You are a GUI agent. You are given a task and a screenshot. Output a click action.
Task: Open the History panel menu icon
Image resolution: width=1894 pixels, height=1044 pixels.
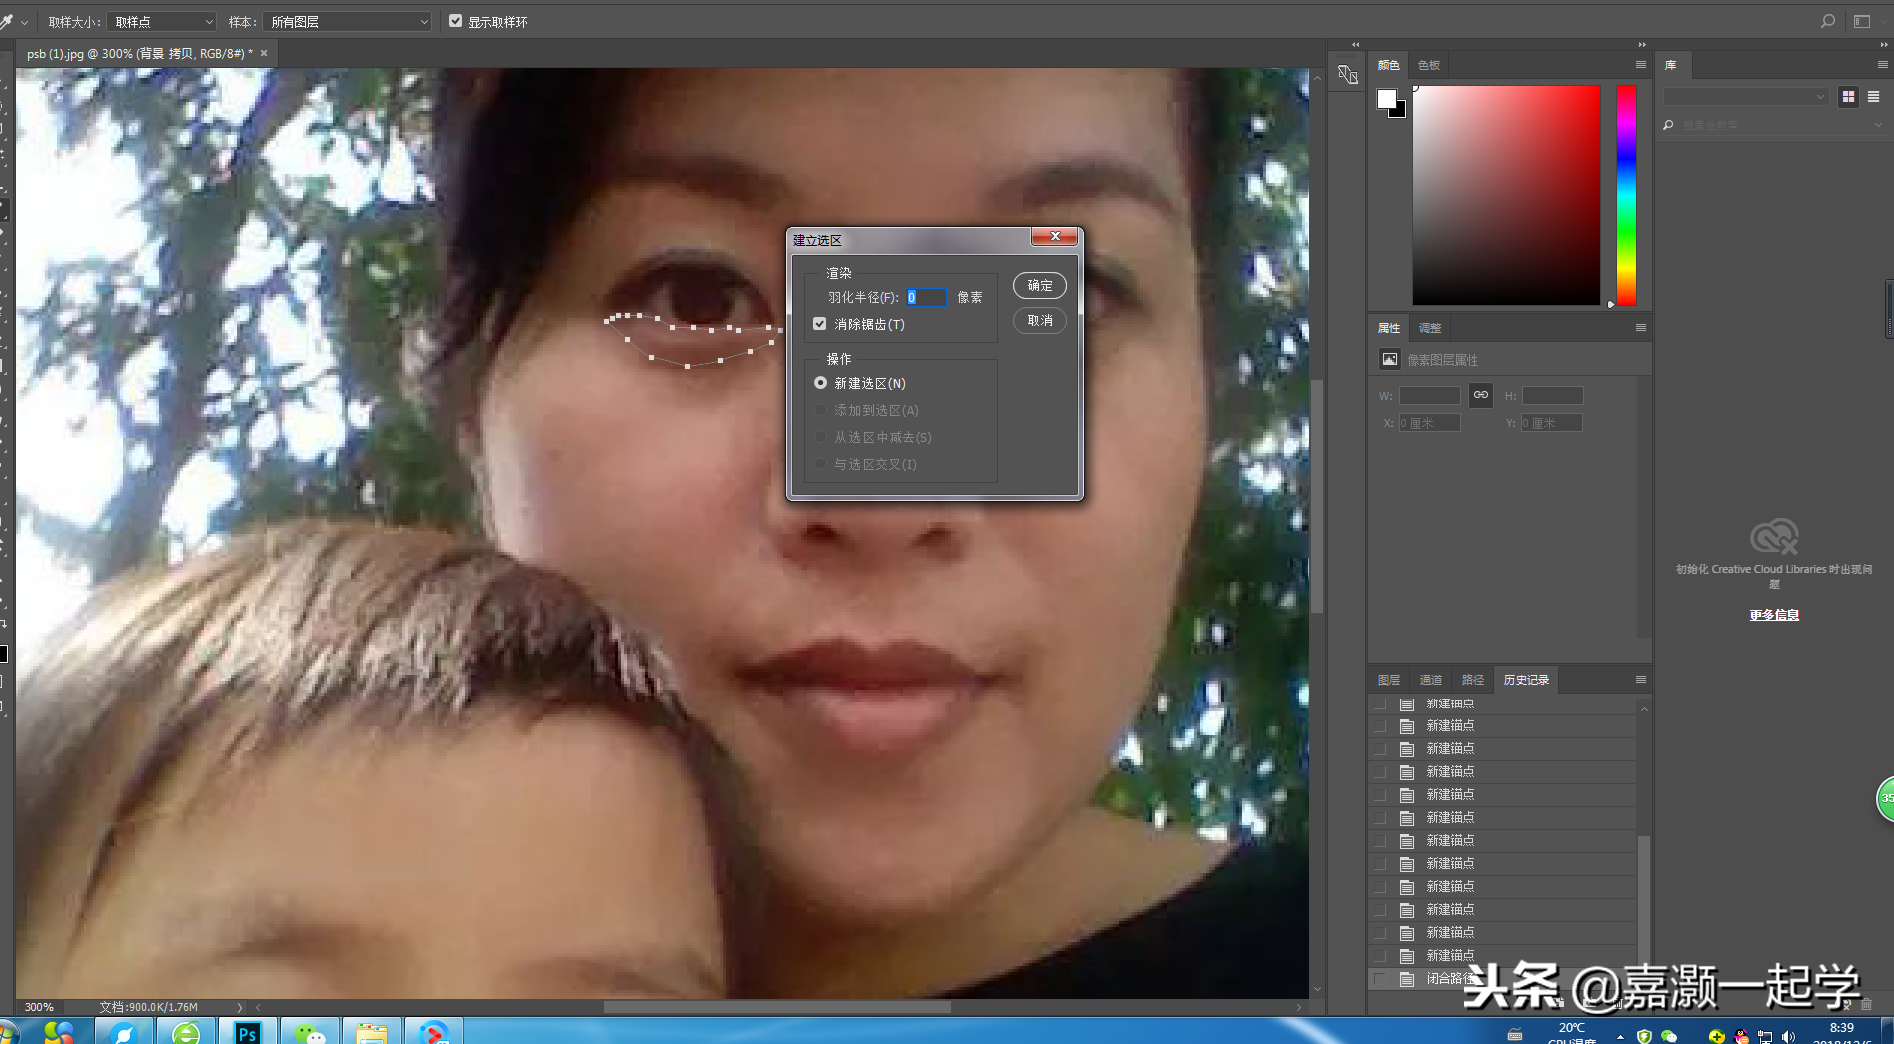tap(1641, 680)
